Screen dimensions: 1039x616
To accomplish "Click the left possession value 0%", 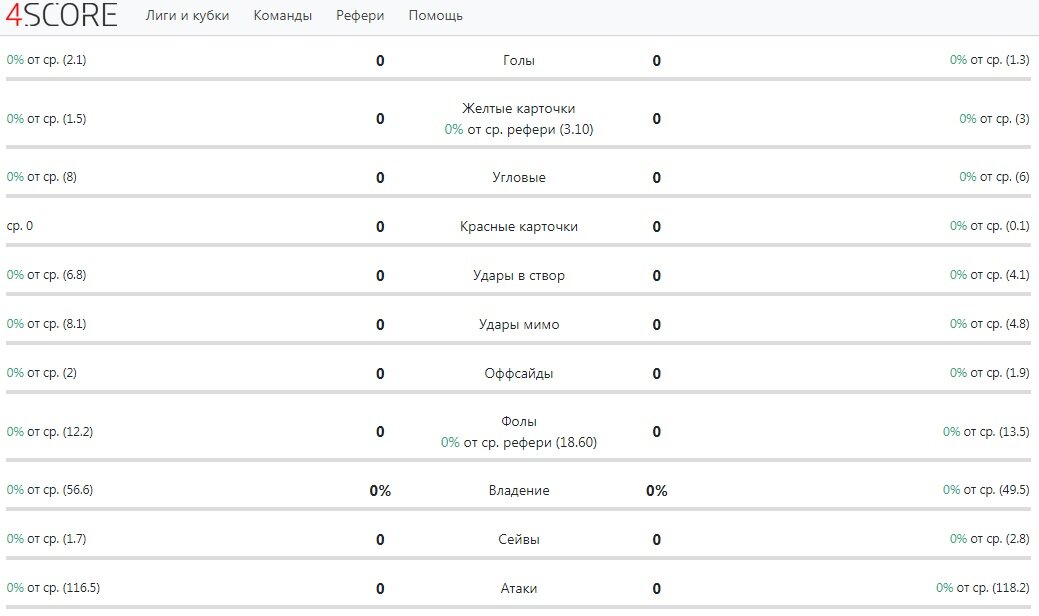I will [x=380, y=491].
